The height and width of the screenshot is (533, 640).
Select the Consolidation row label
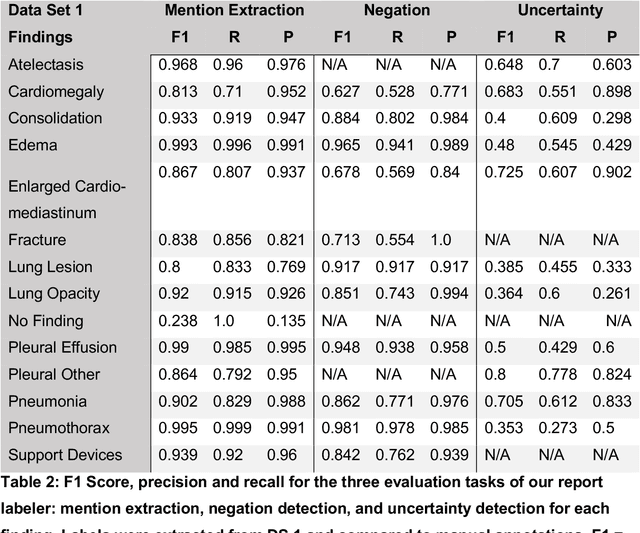(x=55, y=118)
